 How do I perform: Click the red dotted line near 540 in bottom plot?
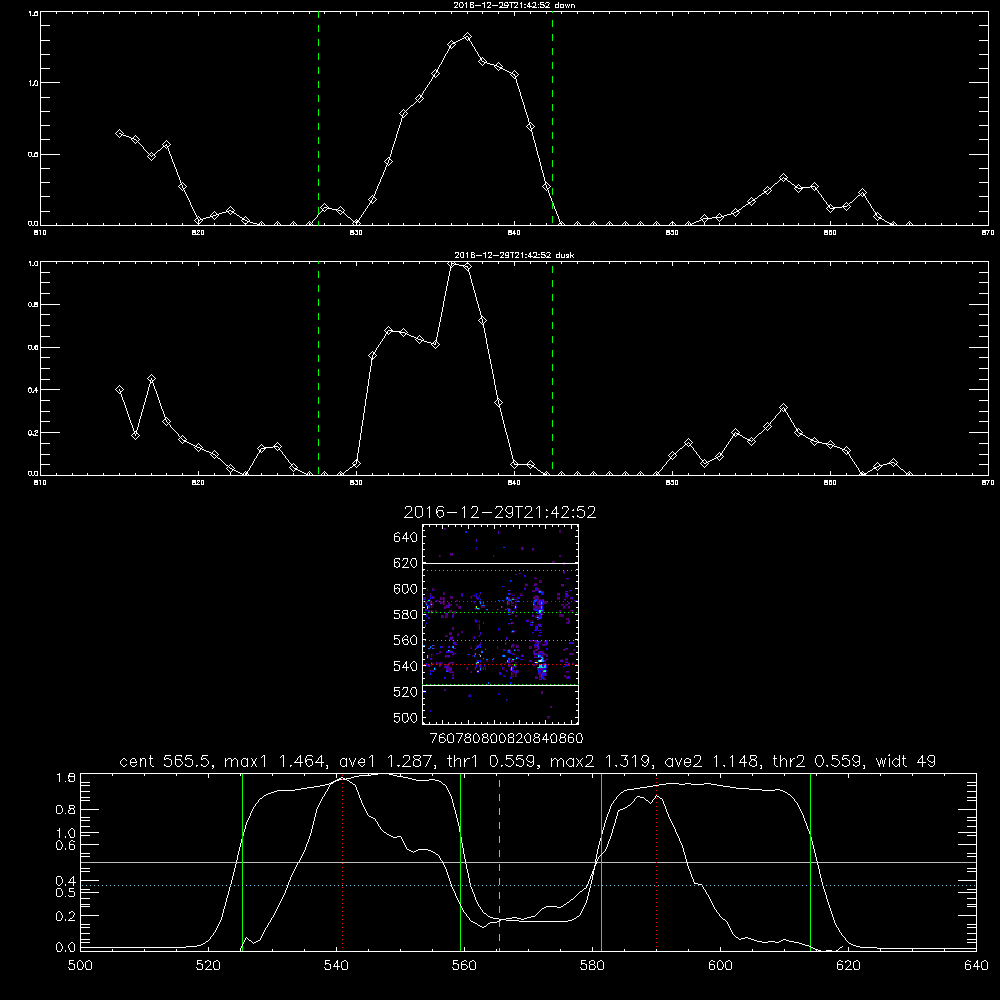point(342,862)
